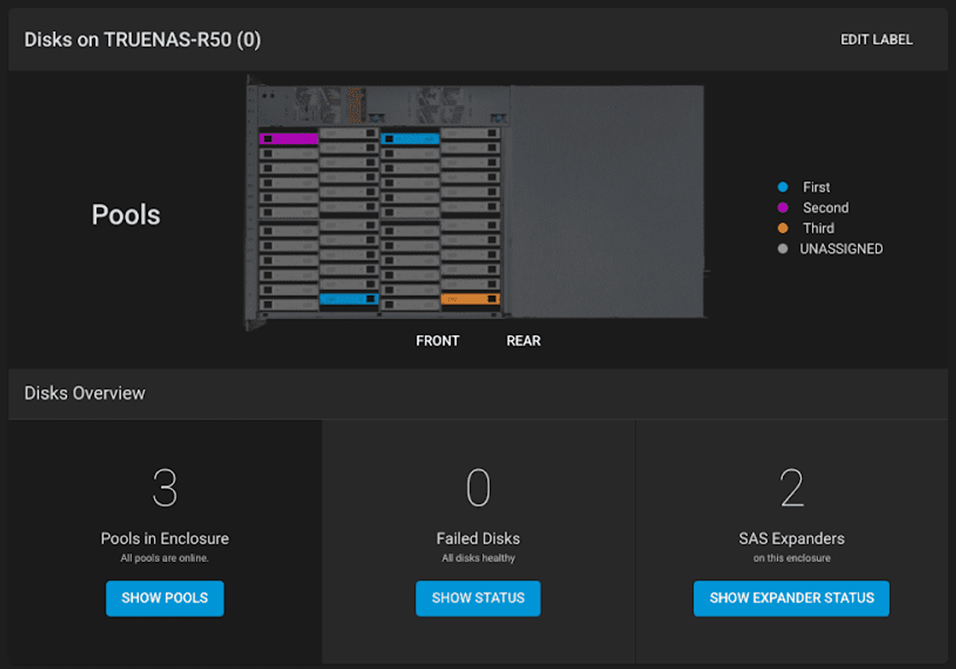Screen dimensions: 956x669
Task: Switch to the REAR enclosure view
Action: coord(523,340)
